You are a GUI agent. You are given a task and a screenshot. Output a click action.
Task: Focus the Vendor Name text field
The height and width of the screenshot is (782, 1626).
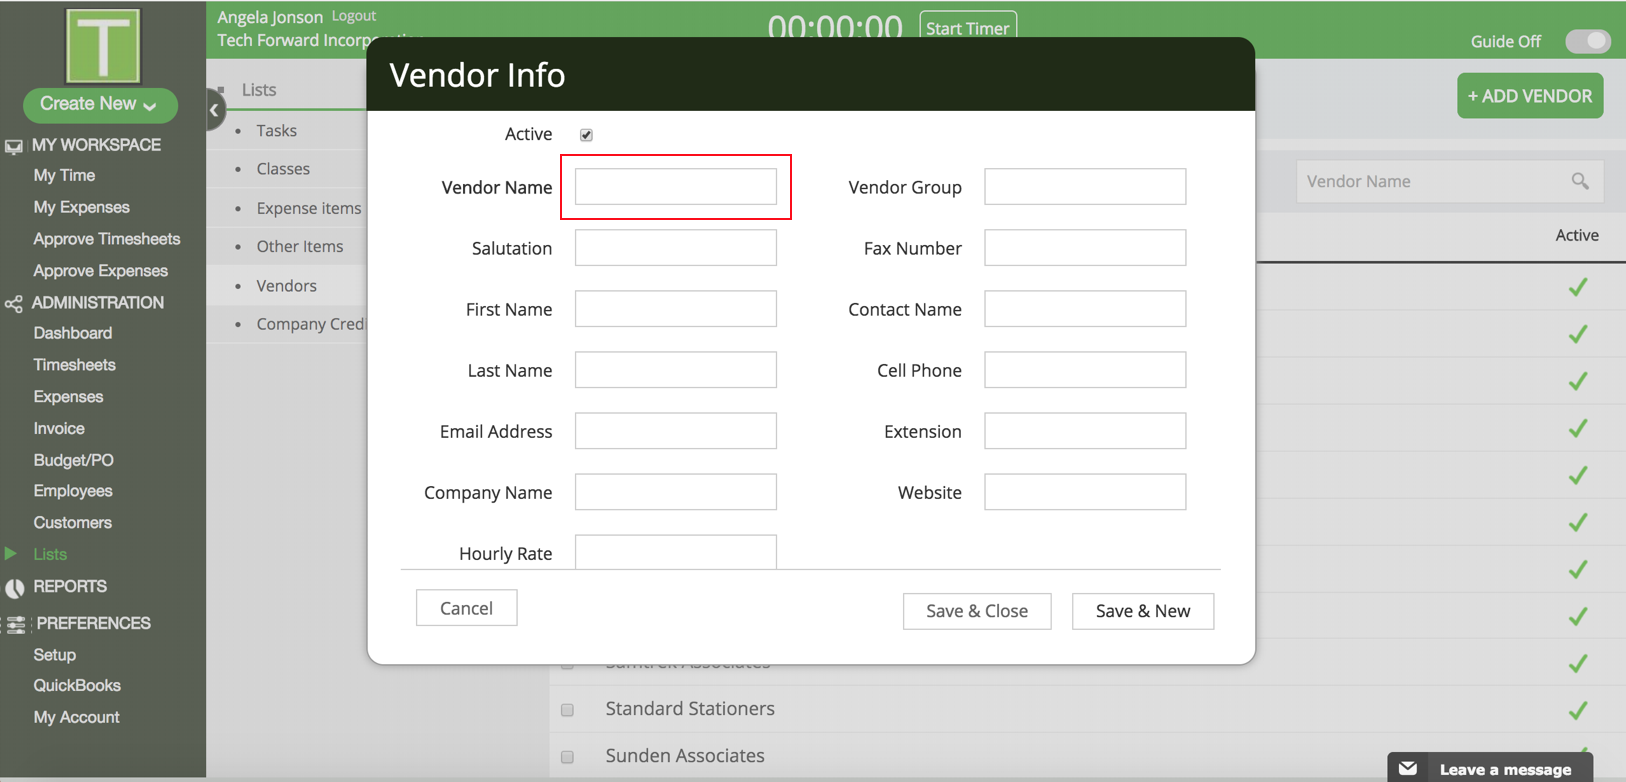676,187
